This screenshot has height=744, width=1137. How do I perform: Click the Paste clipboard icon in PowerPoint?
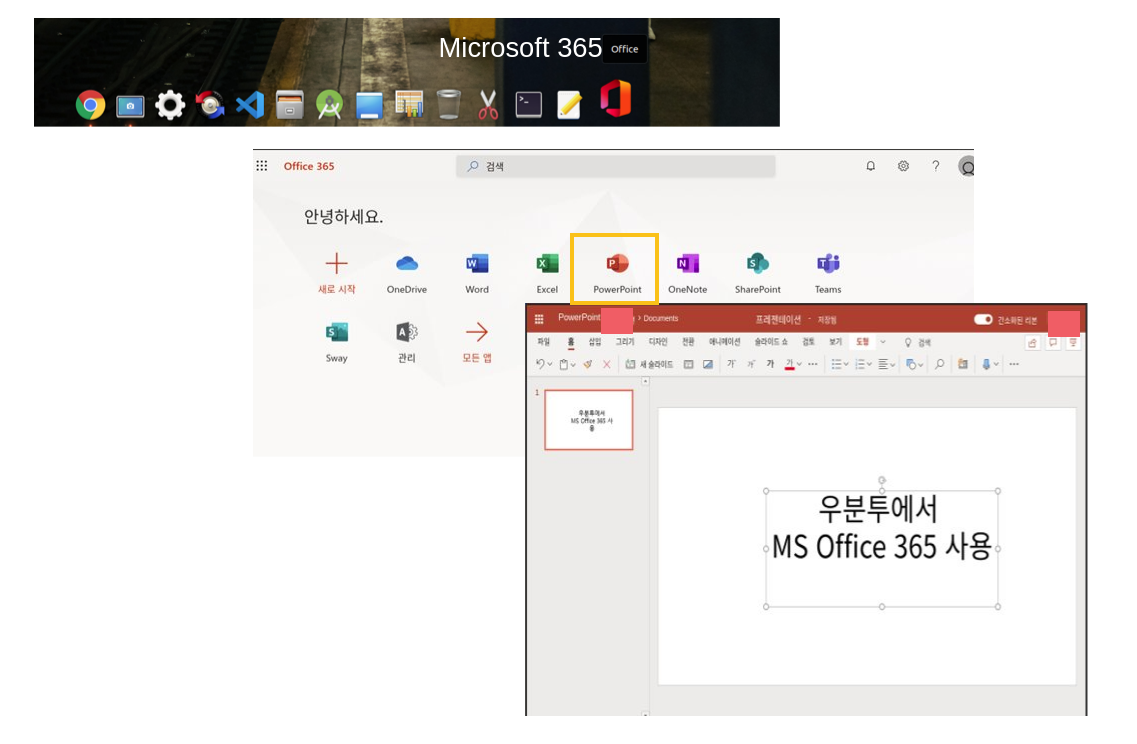coord(563,364)
